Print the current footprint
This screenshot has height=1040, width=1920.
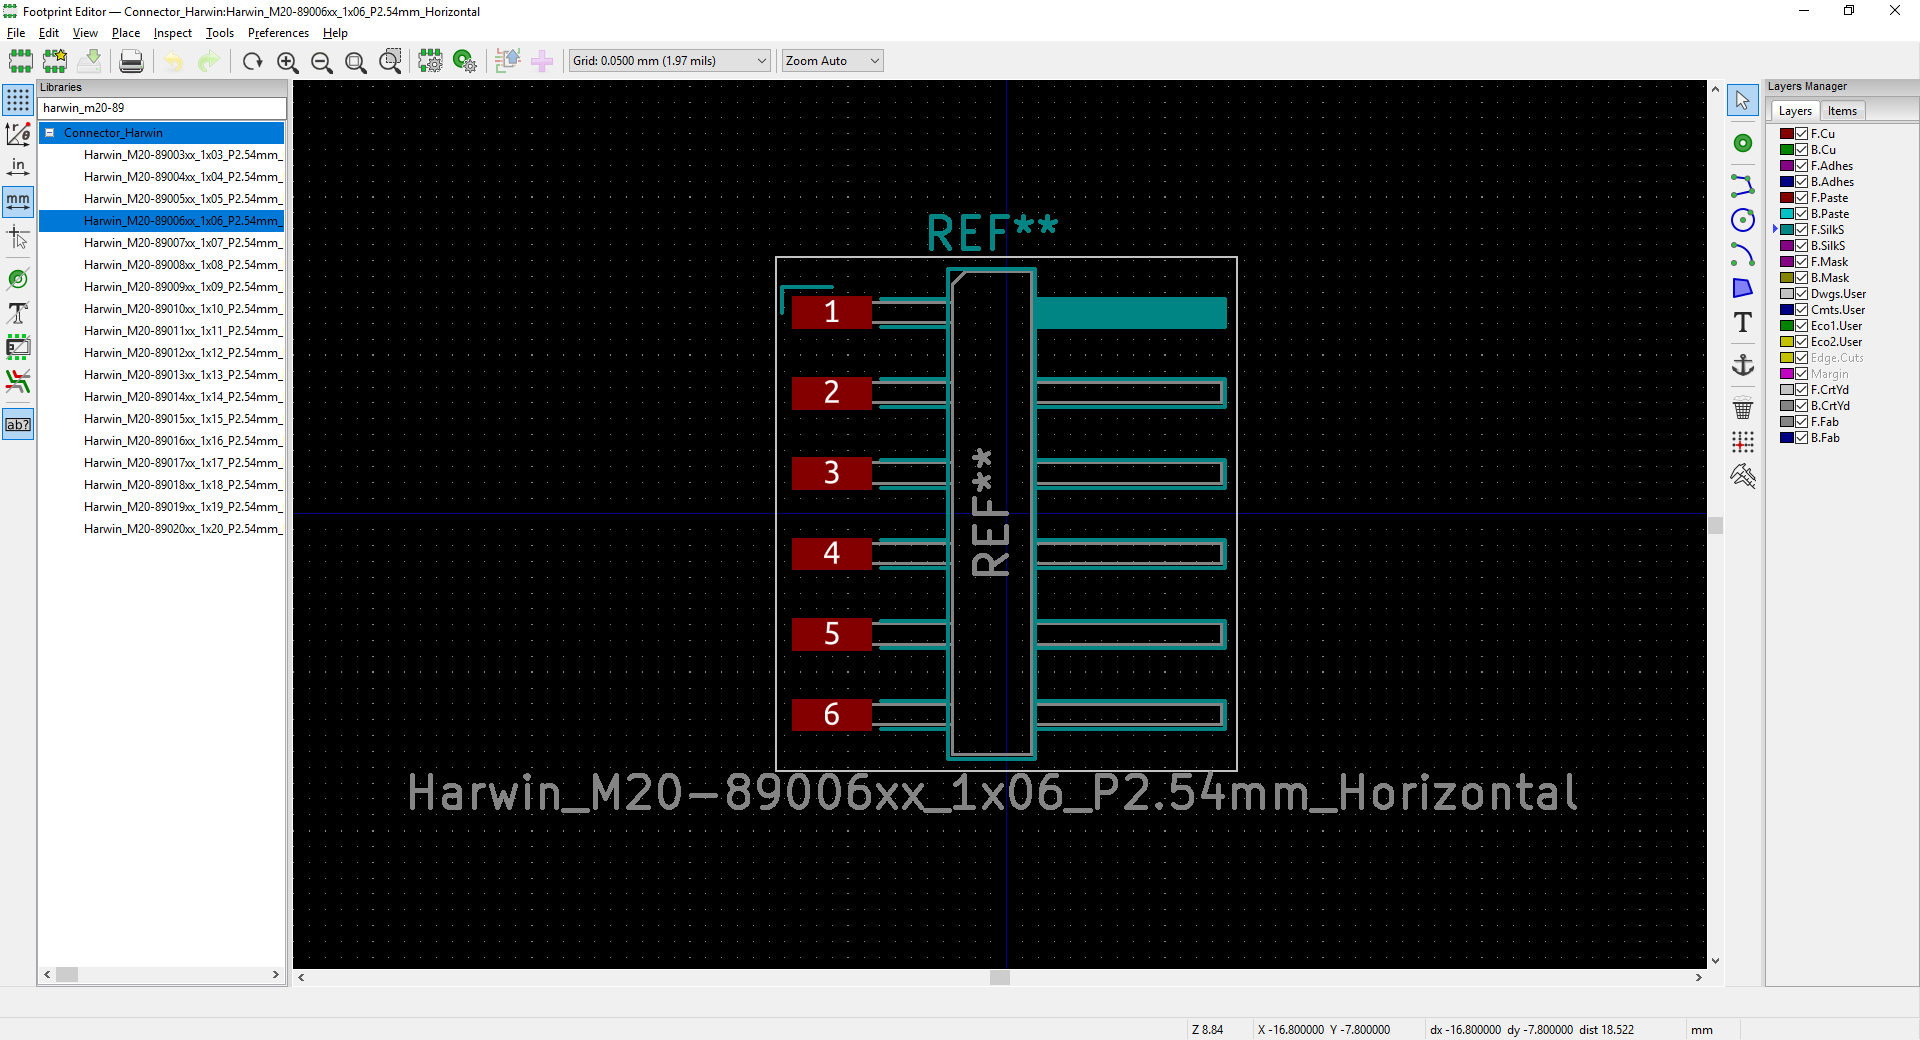point(130,60)
